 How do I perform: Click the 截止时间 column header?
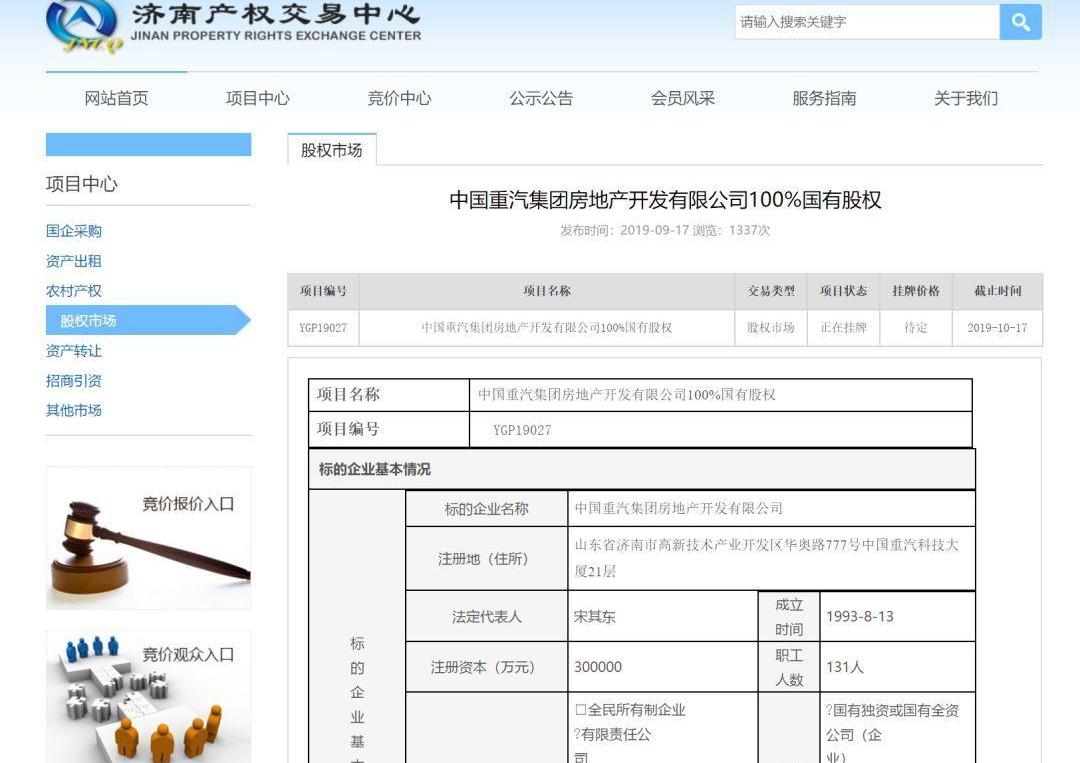pyautogui.click(x=997, y=291)
